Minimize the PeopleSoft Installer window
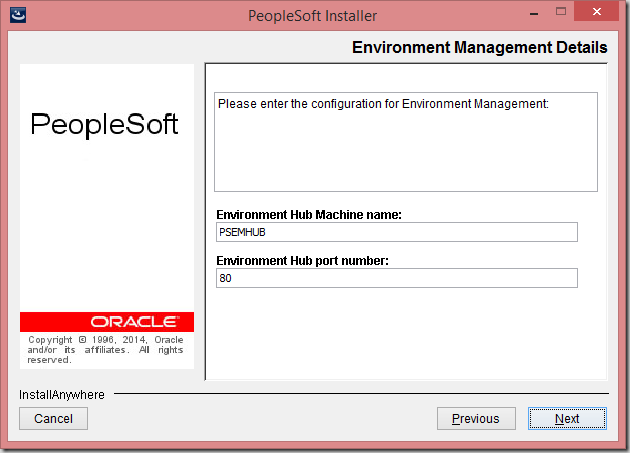This screenshot has width=630, height=453. point(534,14)
